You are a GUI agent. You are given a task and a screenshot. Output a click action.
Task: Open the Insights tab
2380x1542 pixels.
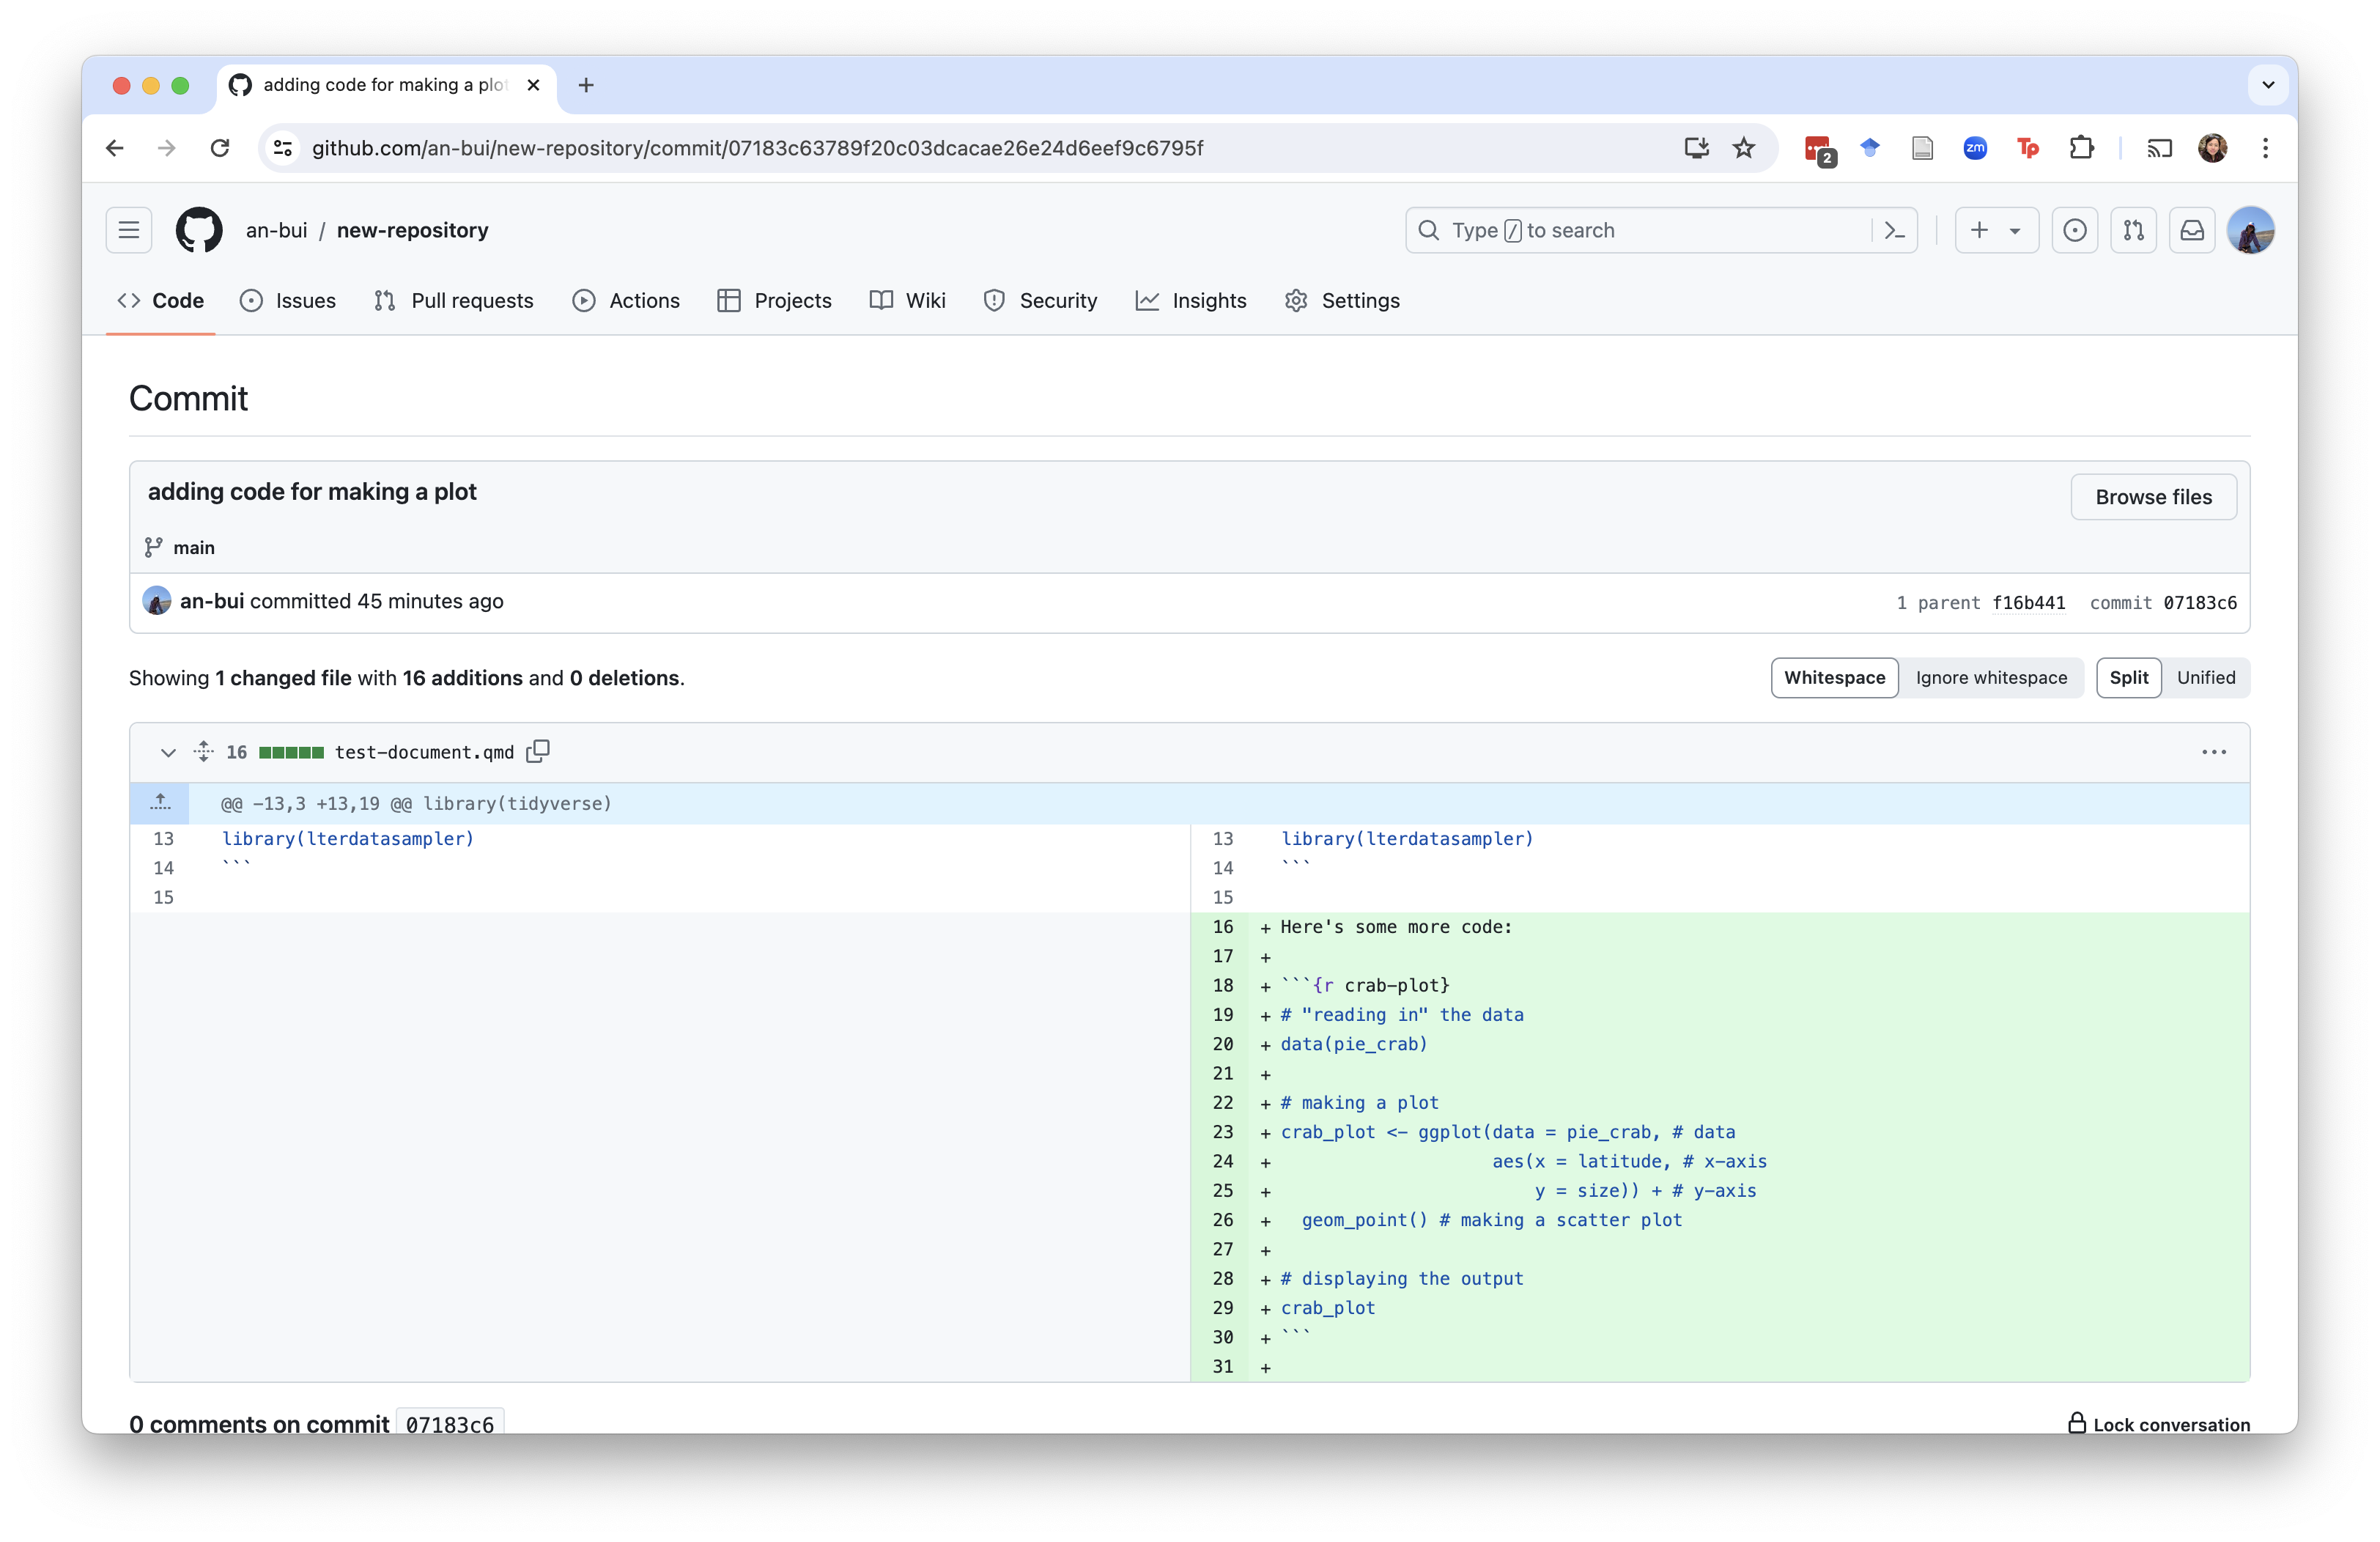coord(1191,301)
